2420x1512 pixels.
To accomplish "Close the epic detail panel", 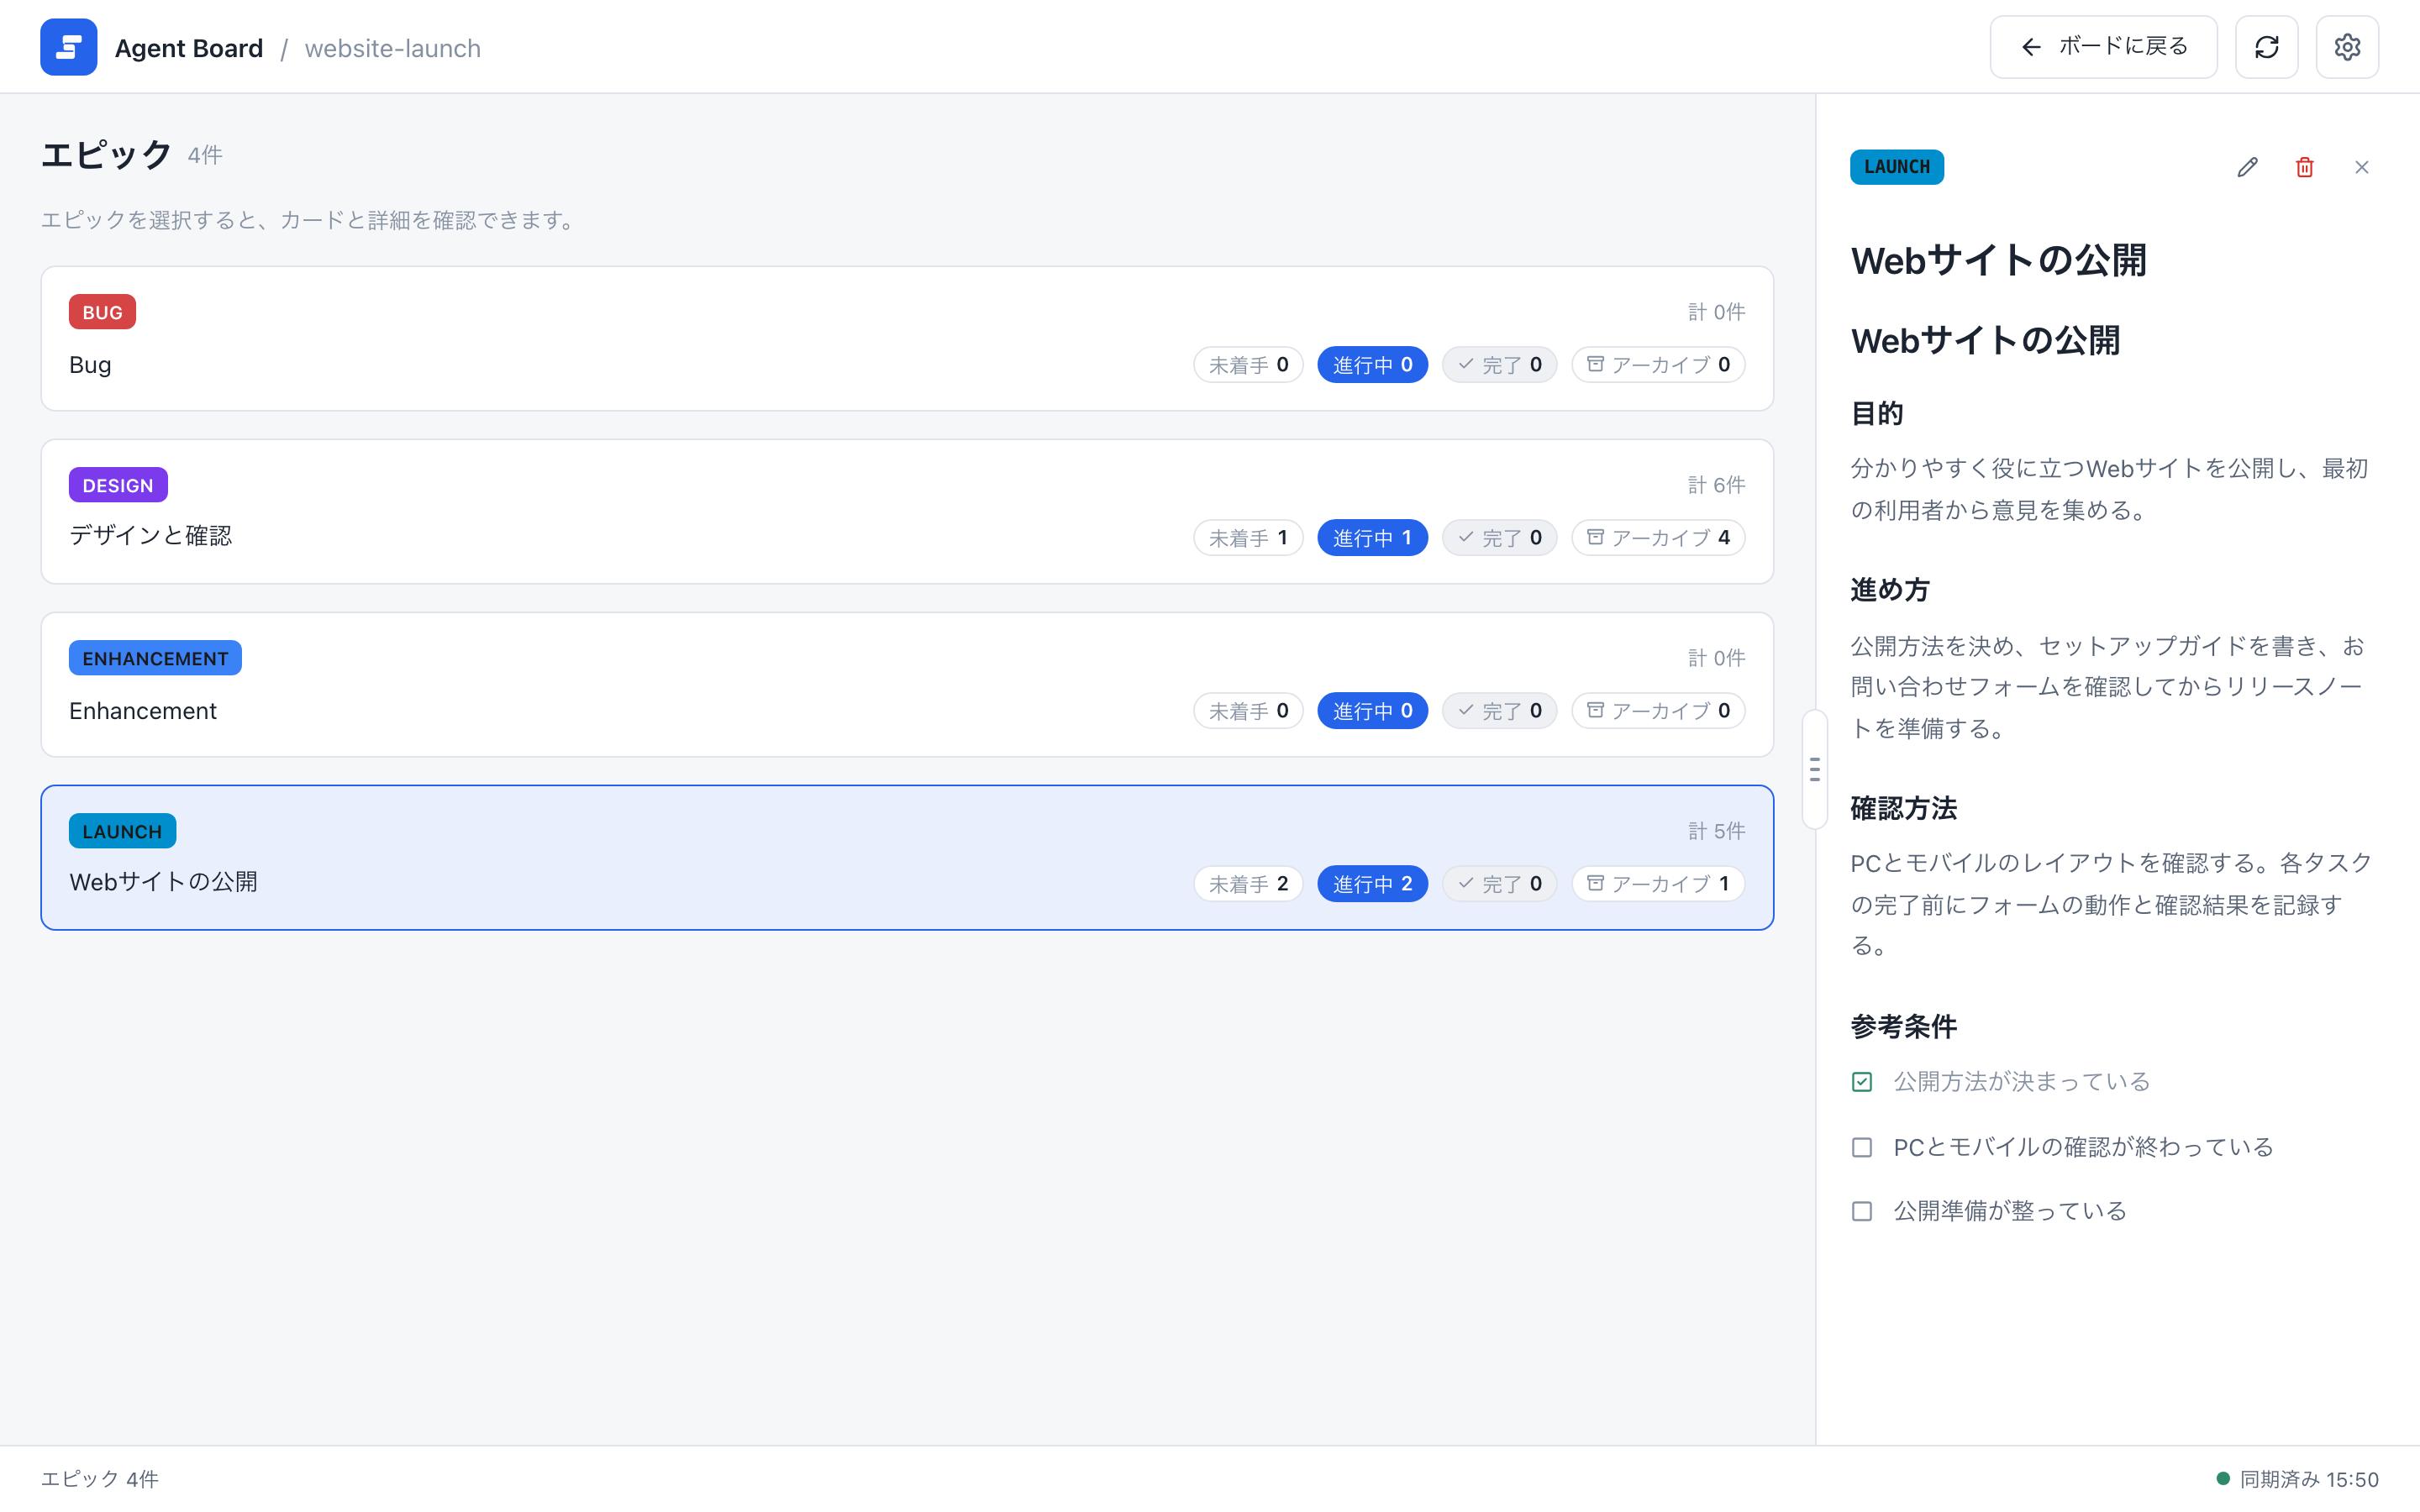I will [x=2361, y=167].
